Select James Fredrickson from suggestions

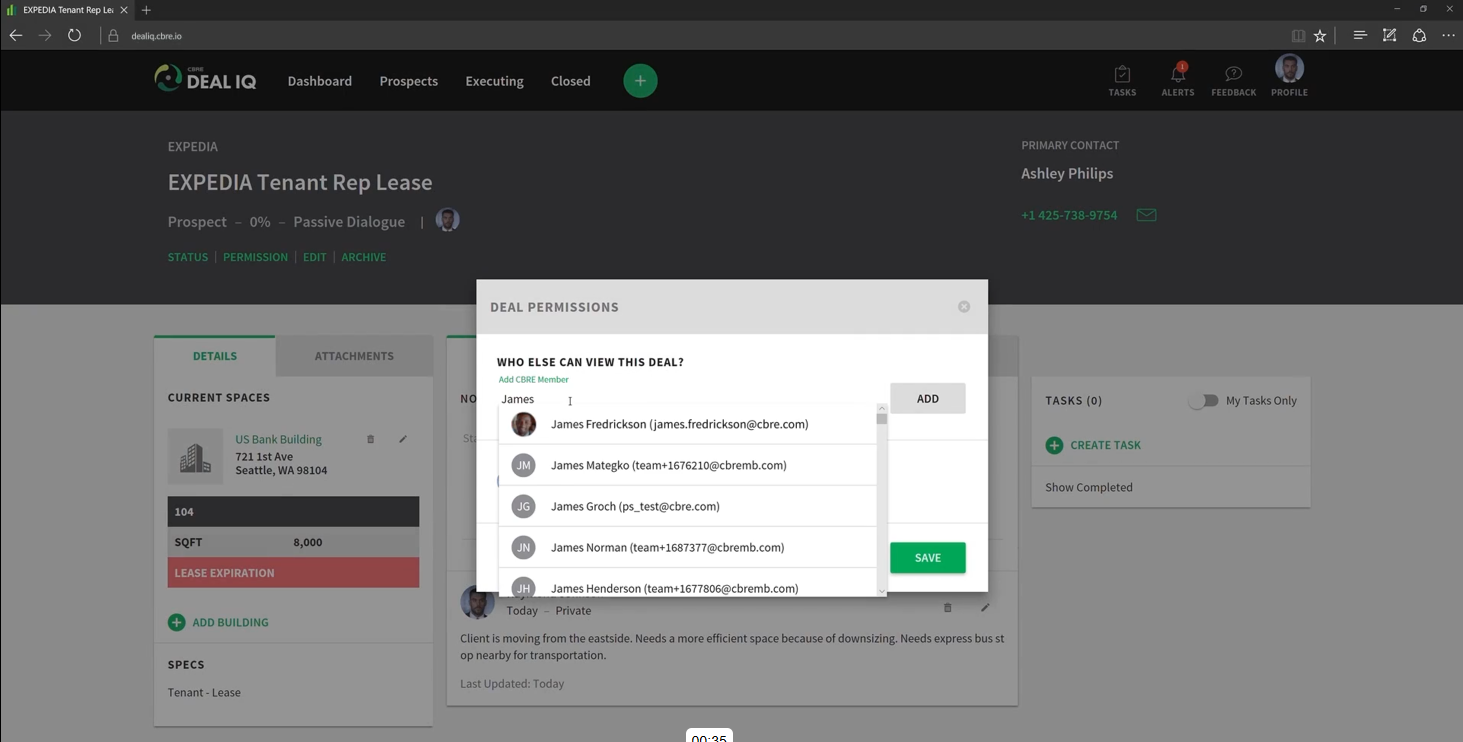pos(687,424)
